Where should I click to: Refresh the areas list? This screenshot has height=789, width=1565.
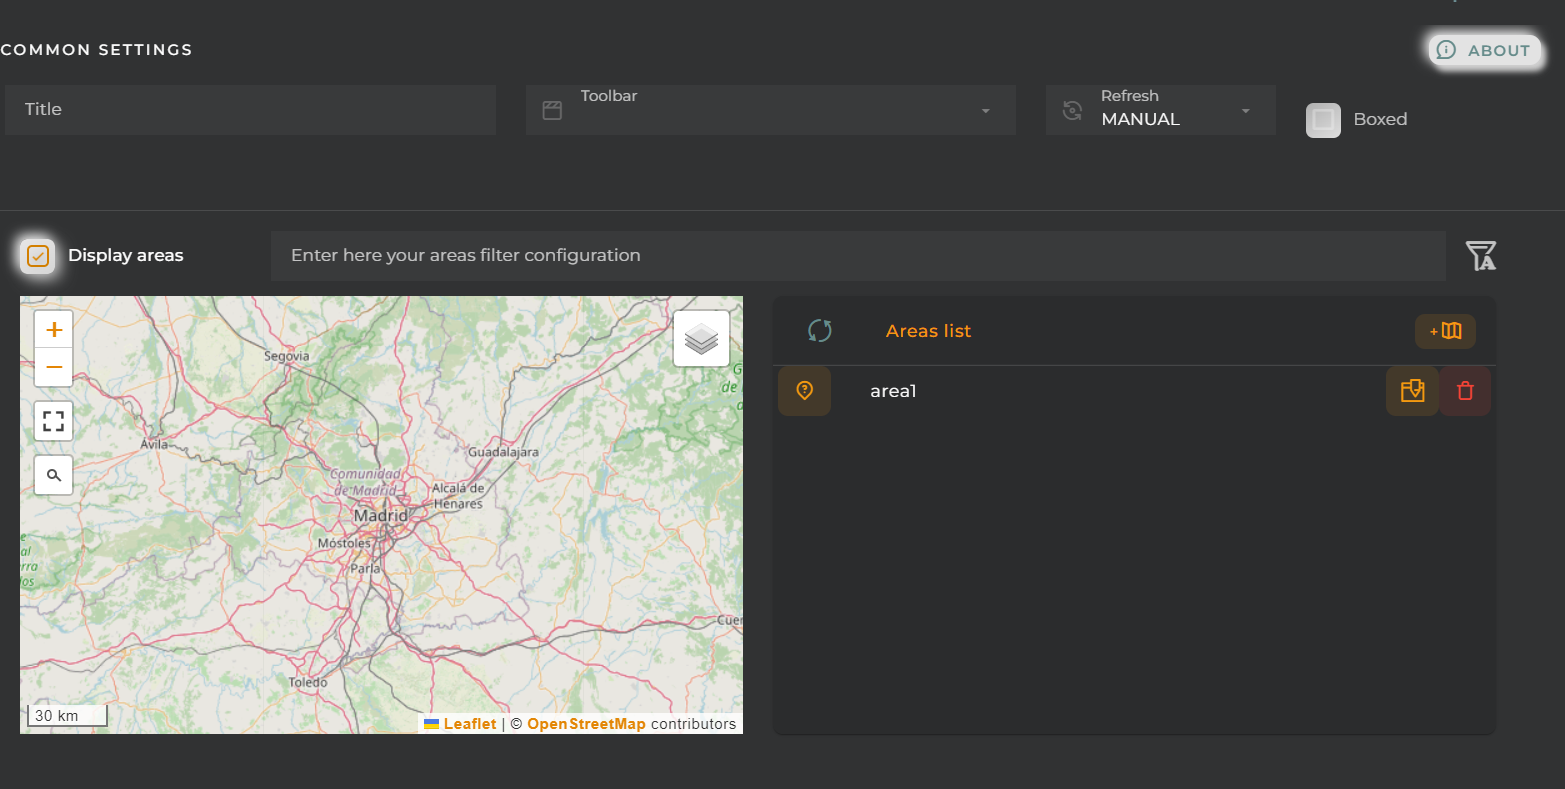819,331
